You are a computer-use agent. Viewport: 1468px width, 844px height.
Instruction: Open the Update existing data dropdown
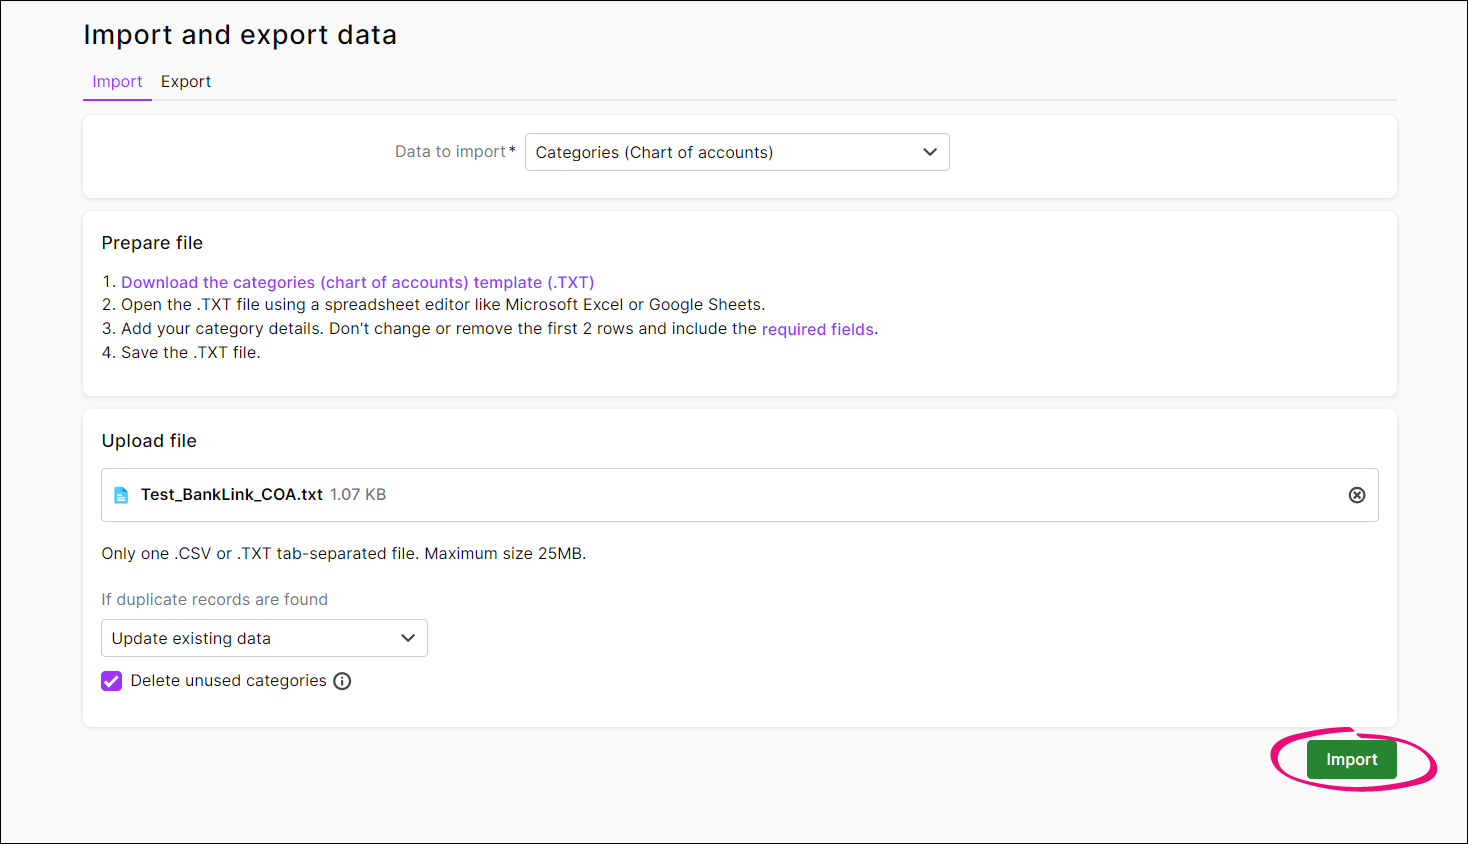[x=264, y=638]
